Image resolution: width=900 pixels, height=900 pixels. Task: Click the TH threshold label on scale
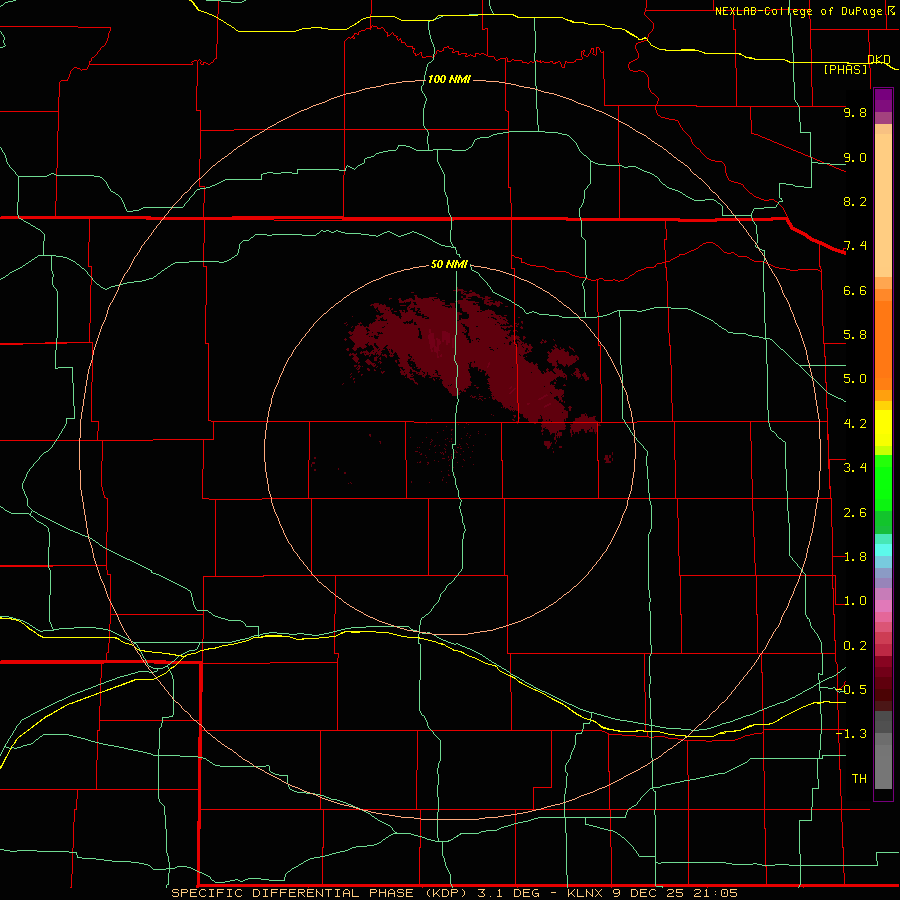point(859,779)
